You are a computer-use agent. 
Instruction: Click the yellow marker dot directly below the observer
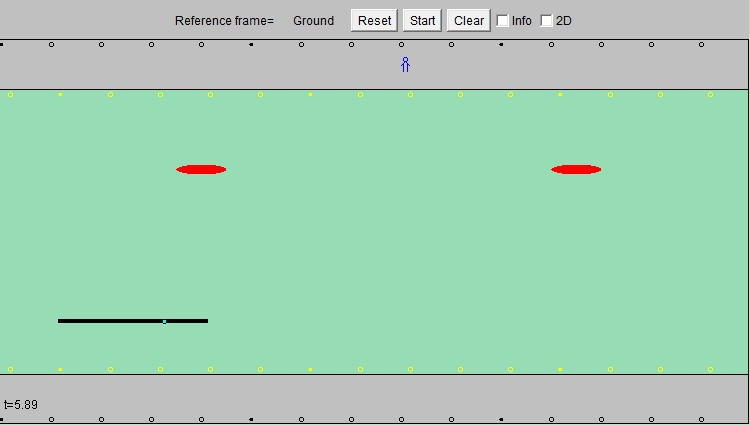point(410,95)
